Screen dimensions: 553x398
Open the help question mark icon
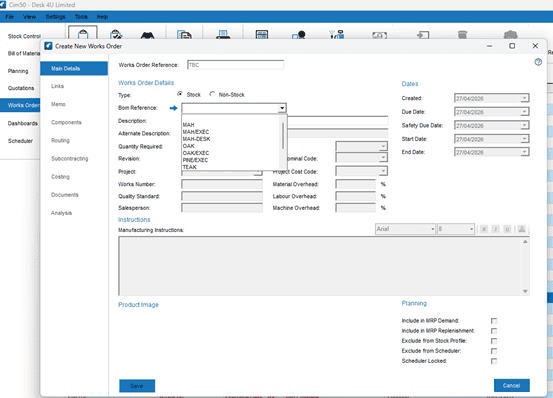point(538,62)
